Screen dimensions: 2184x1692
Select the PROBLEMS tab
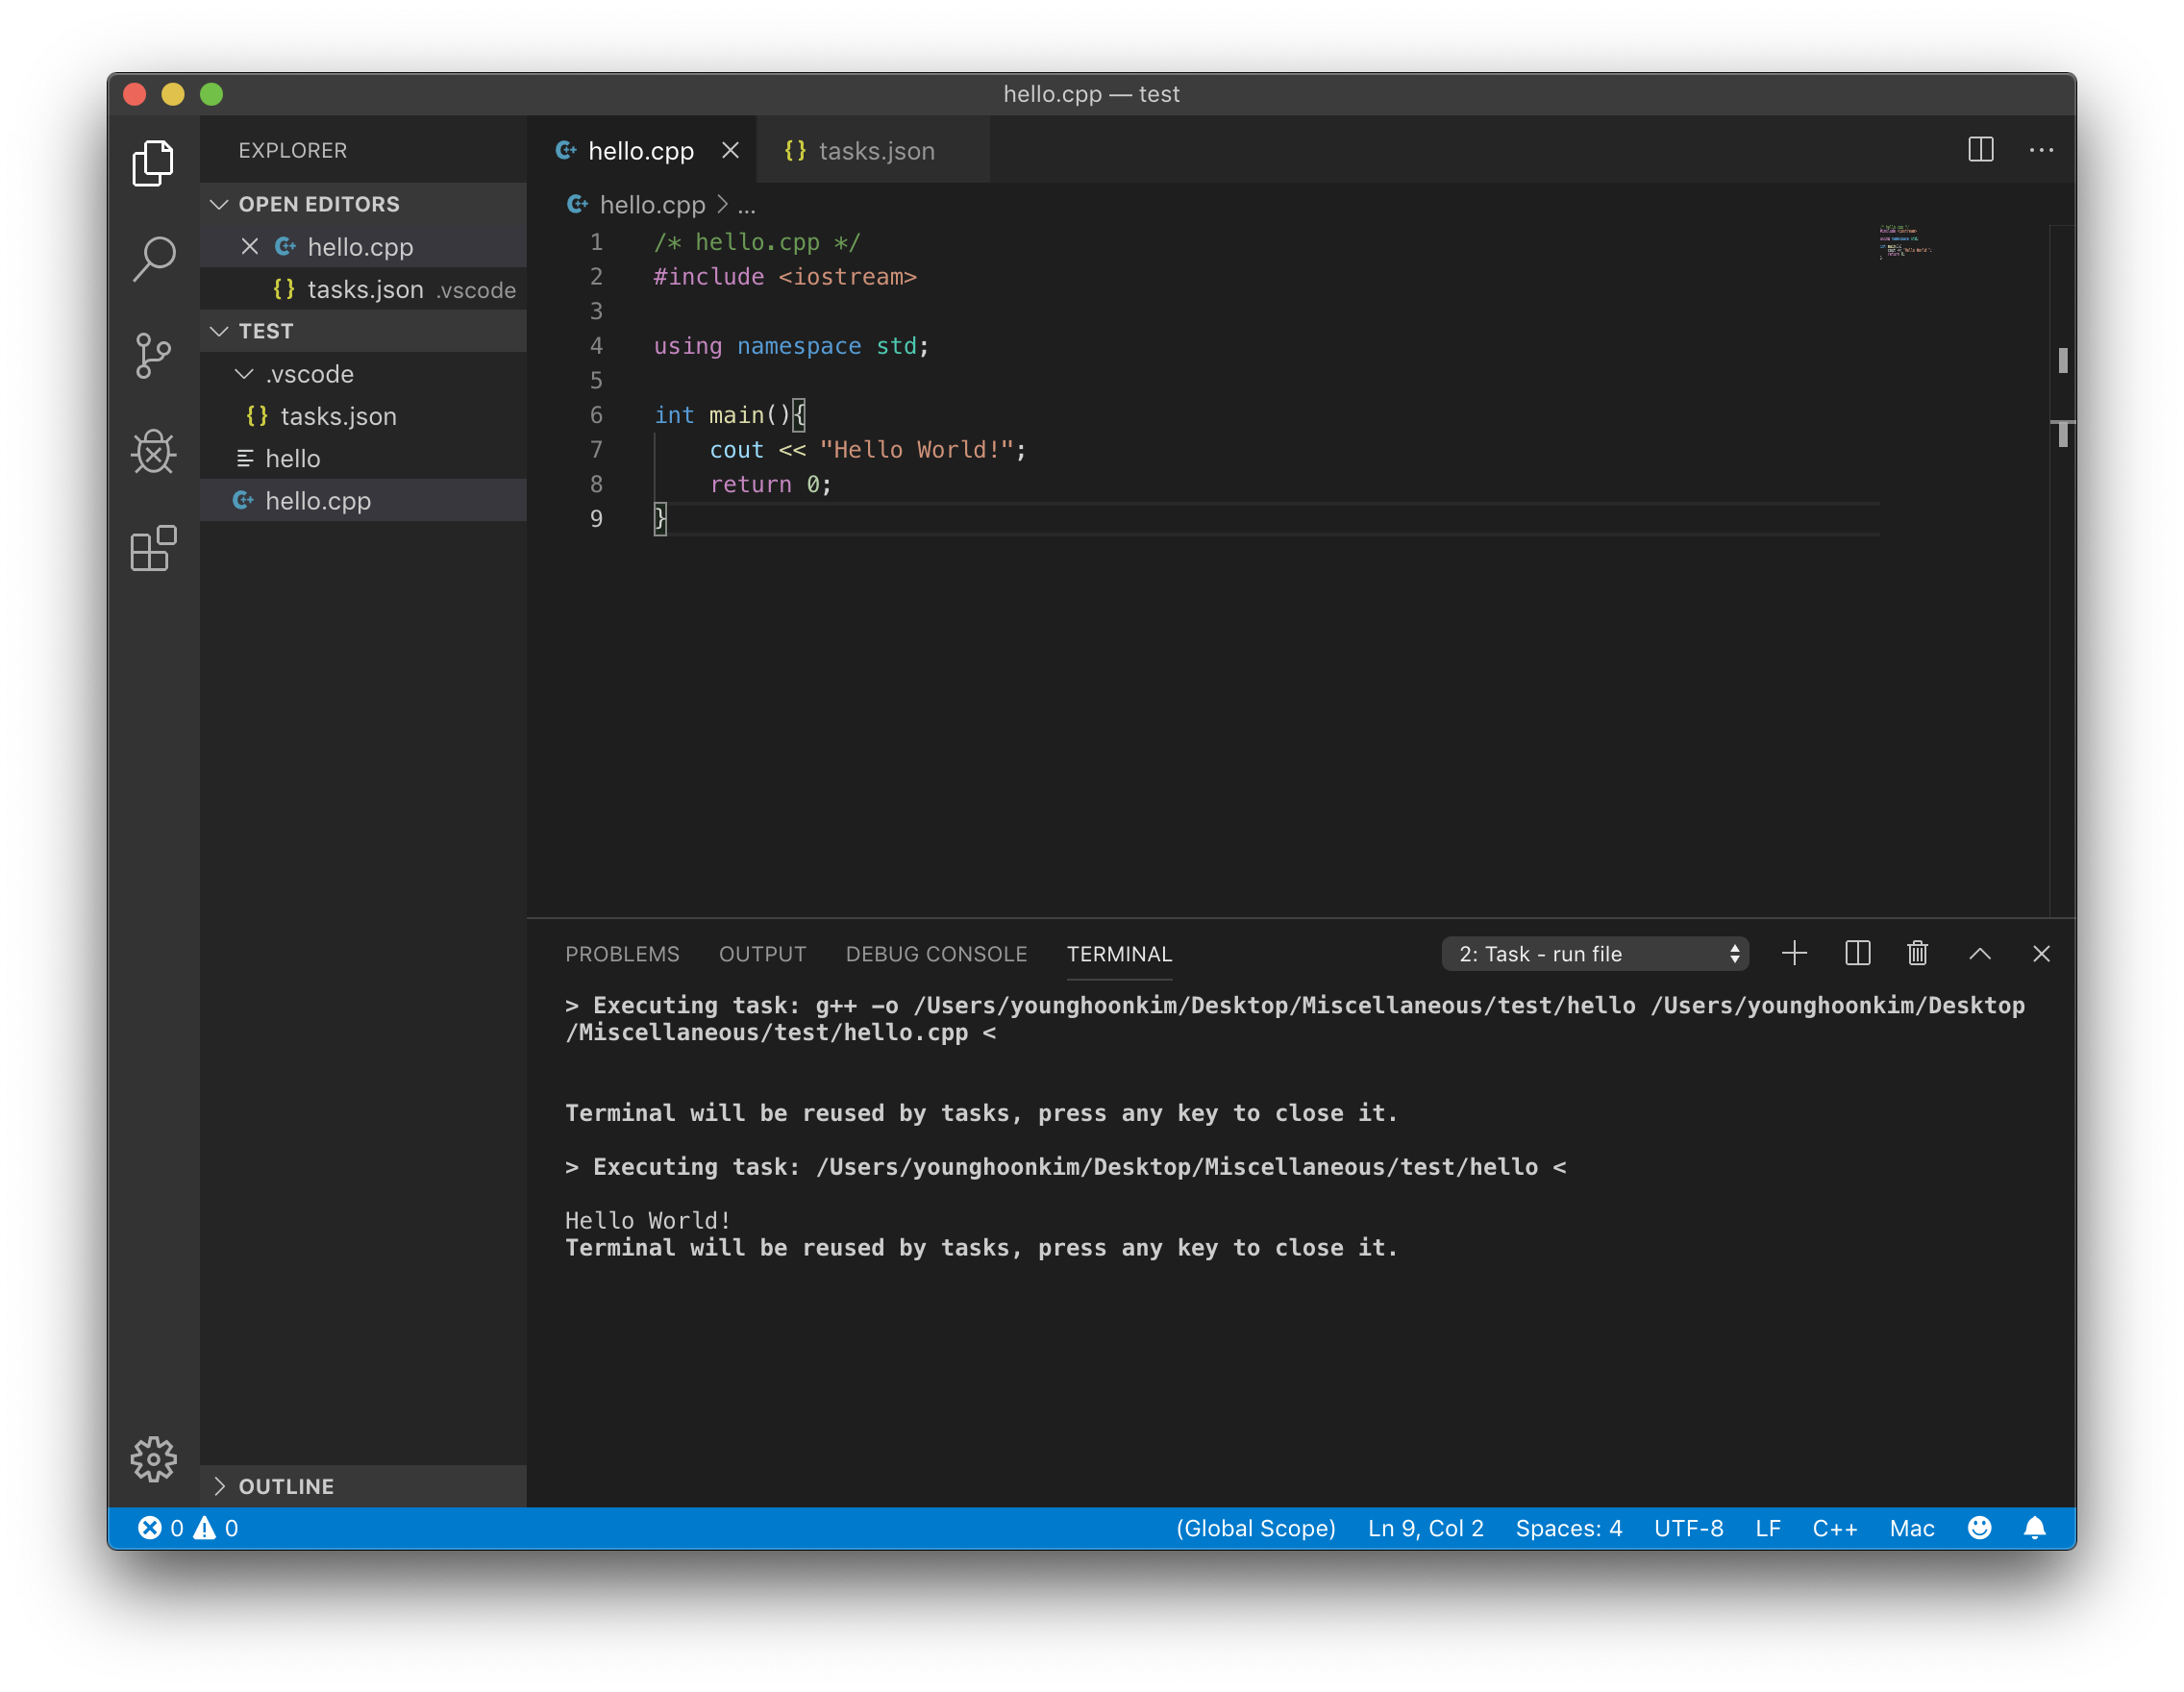(x=620, y=953)
